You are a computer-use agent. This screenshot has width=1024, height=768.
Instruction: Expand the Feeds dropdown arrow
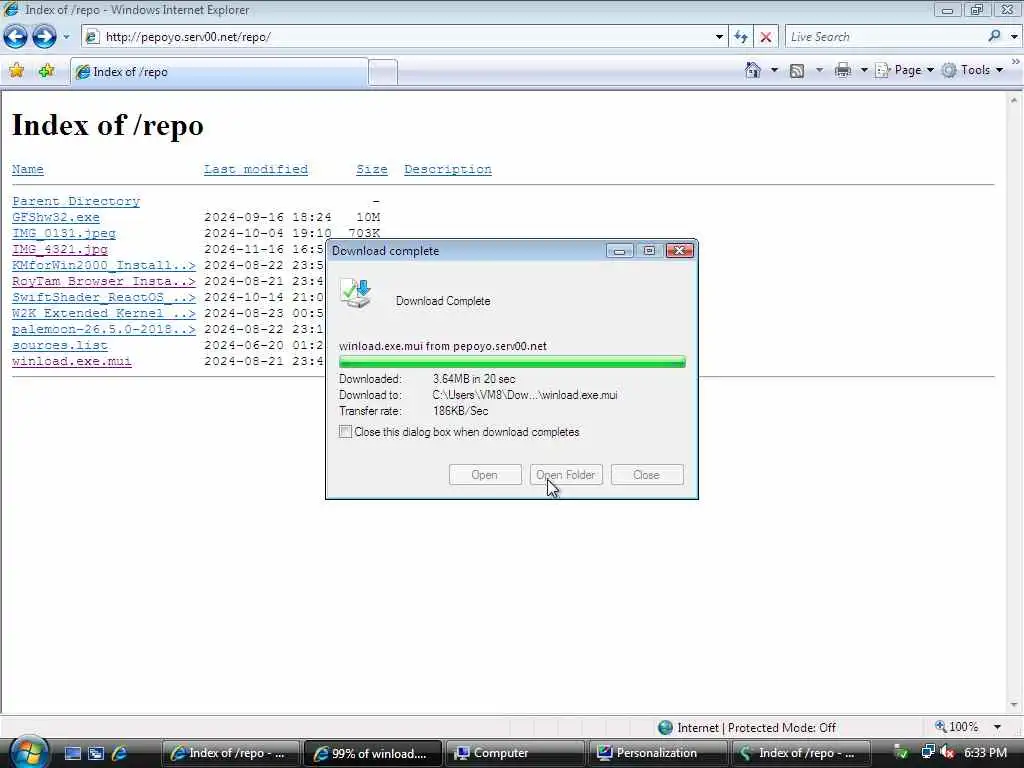[x=819, y=70]
